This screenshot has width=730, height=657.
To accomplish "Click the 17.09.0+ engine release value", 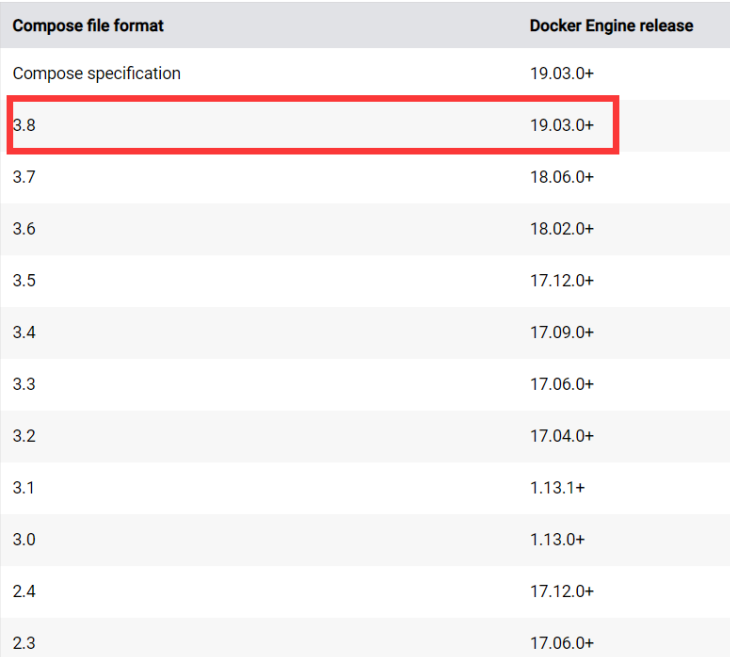I will pyautogui.click(x=562, y=332).
